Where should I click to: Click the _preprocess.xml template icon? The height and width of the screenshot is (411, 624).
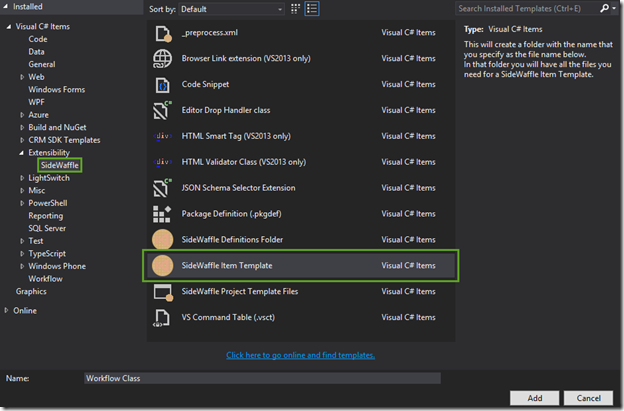(x=163, y=33)
